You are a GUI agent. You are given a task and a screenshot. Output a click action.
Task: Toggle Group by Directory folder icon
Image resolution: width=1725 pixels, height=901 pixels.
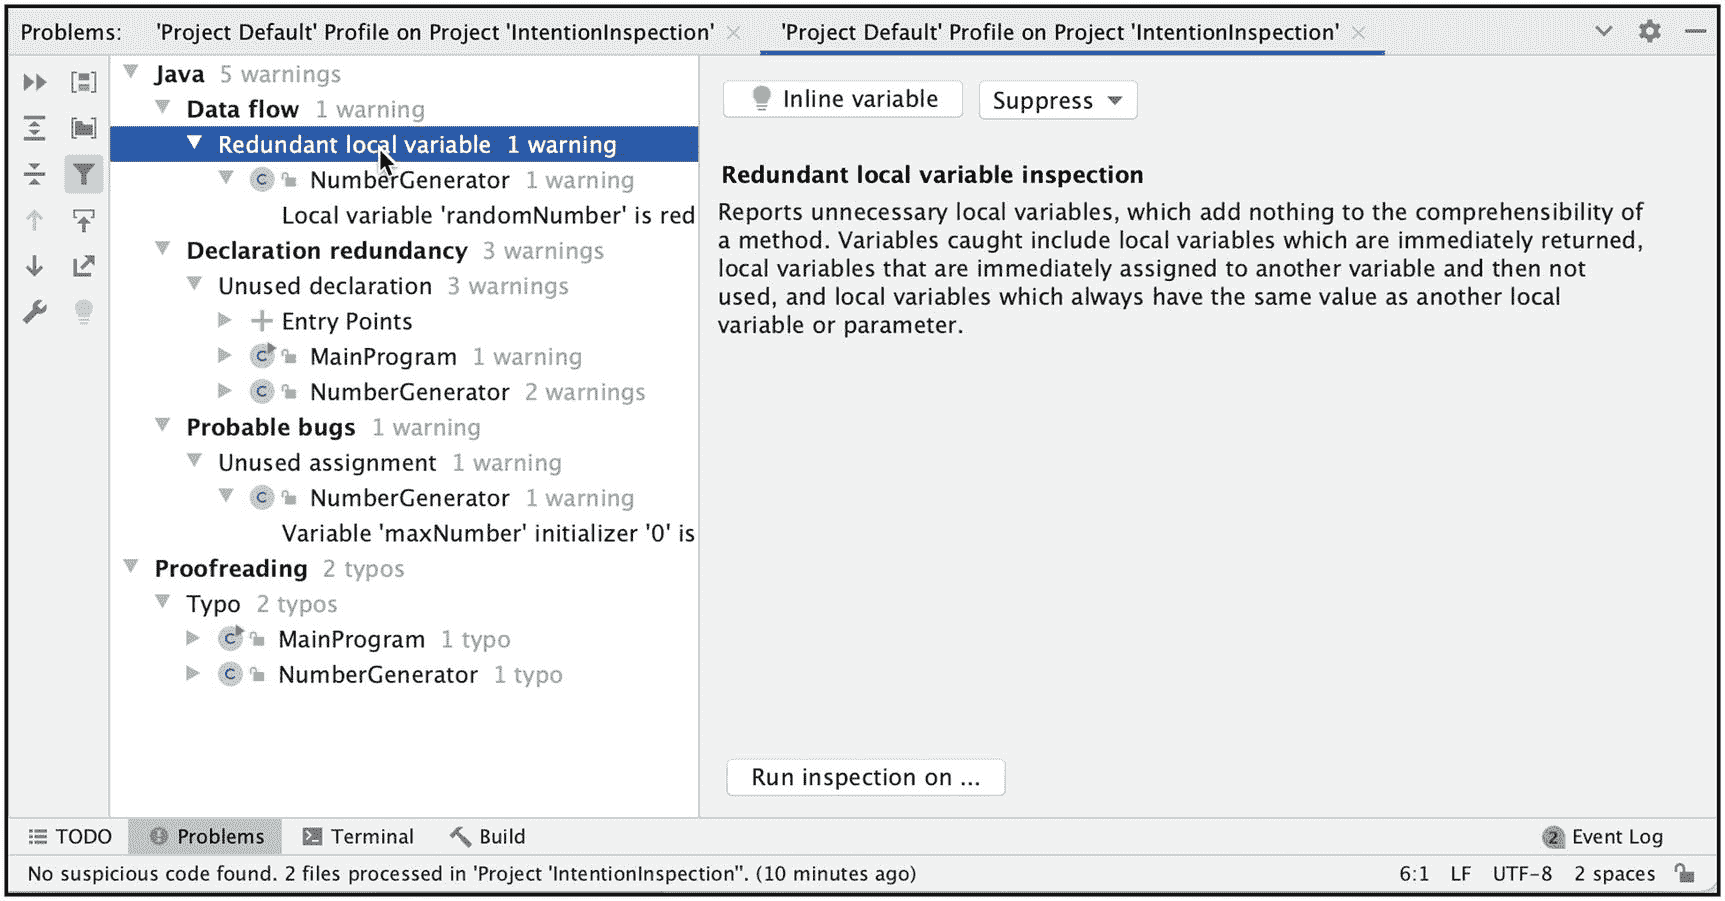pyautogui.click(x=84, y=128)
